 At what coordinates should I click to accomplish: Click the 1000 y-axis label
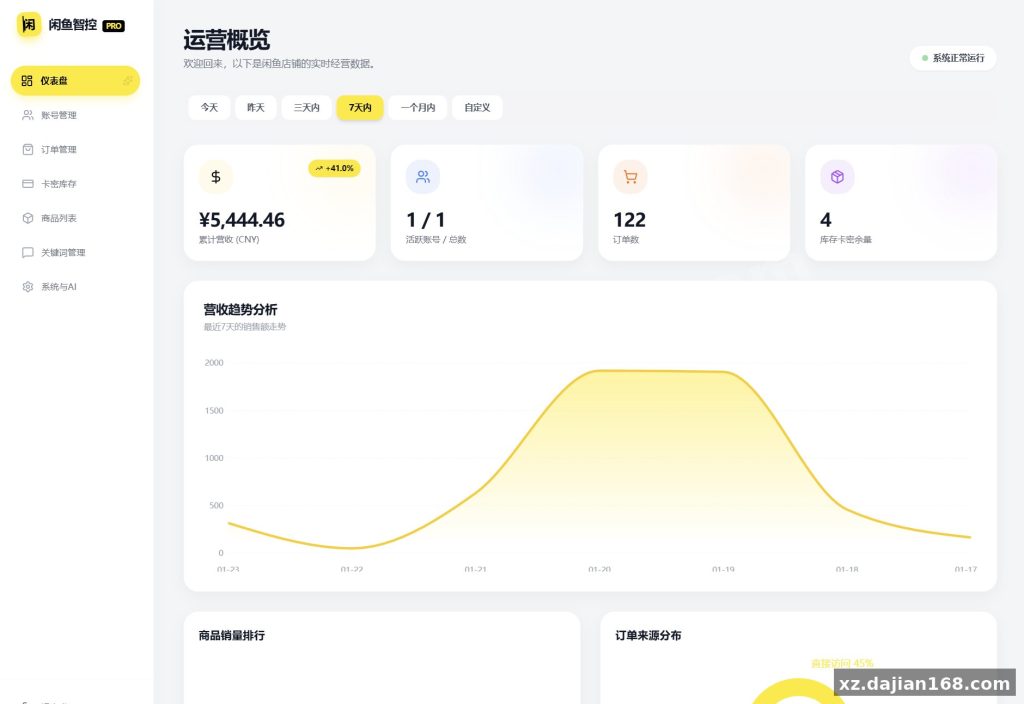point(214,458)
